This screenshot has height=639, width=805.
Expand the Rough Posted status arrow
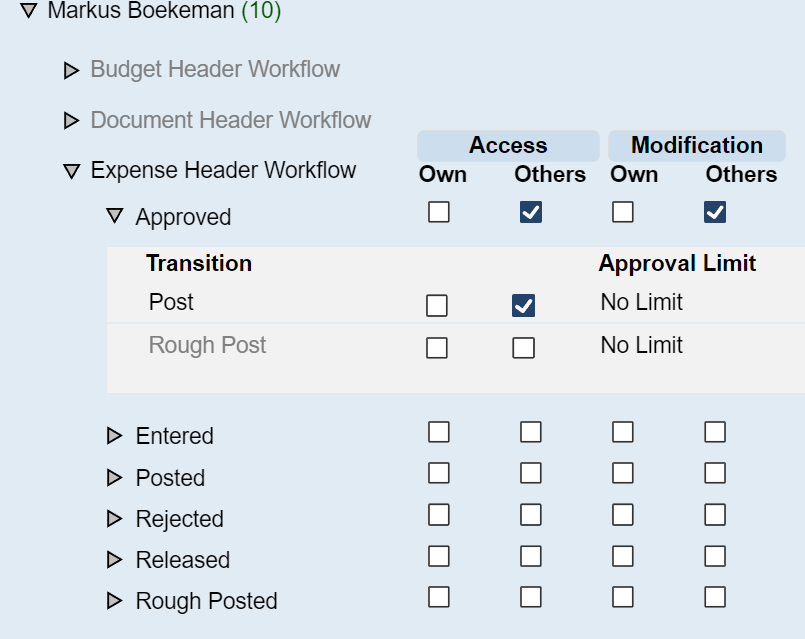(x=114, y=601)
